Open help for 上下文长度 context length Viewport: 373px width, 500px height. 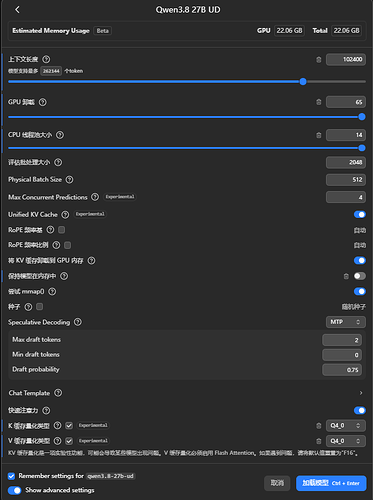click(x=46, y=59)
